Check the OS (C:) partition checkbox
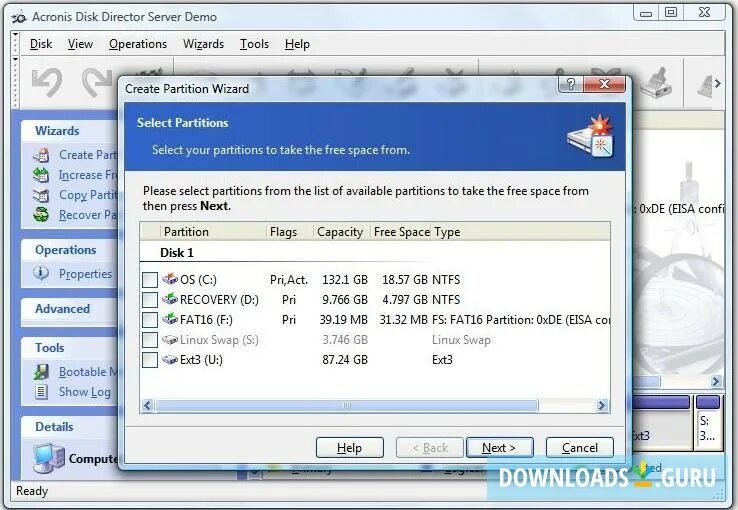Viewport: 738px width, 510px height. [x=150, y=280]
